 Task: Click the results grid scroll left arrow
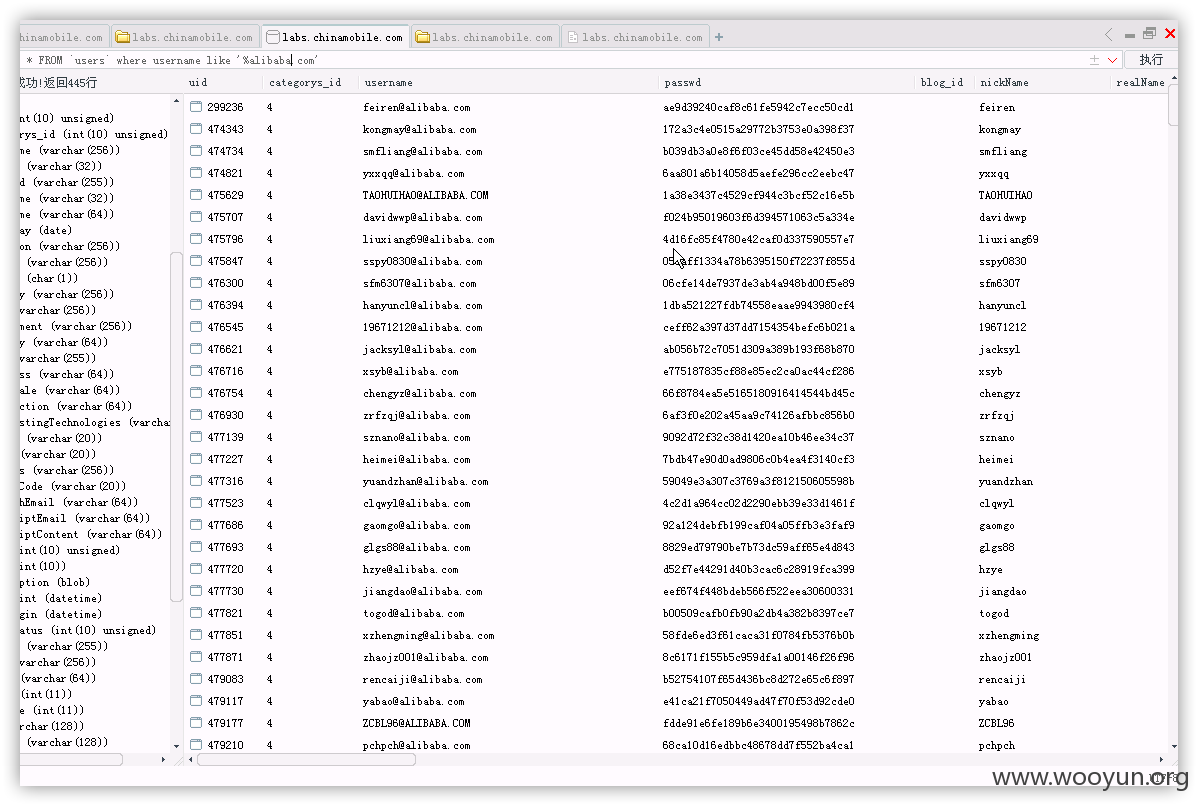pos(190,759)
